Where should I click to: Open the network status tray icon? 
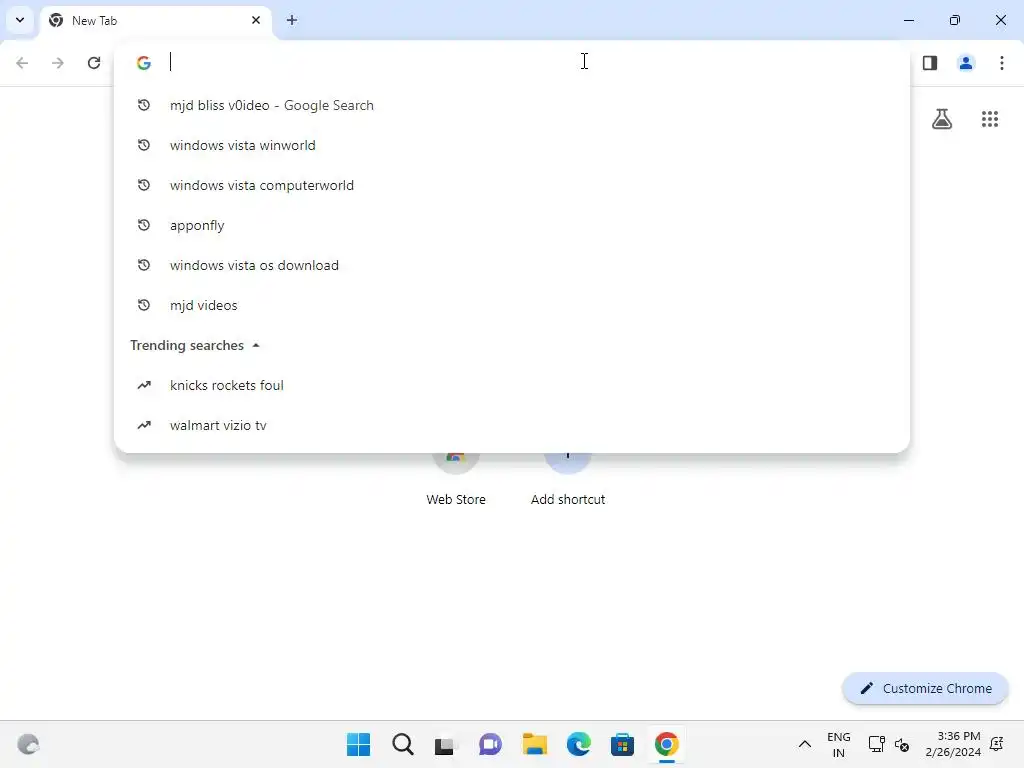[876, 744]
